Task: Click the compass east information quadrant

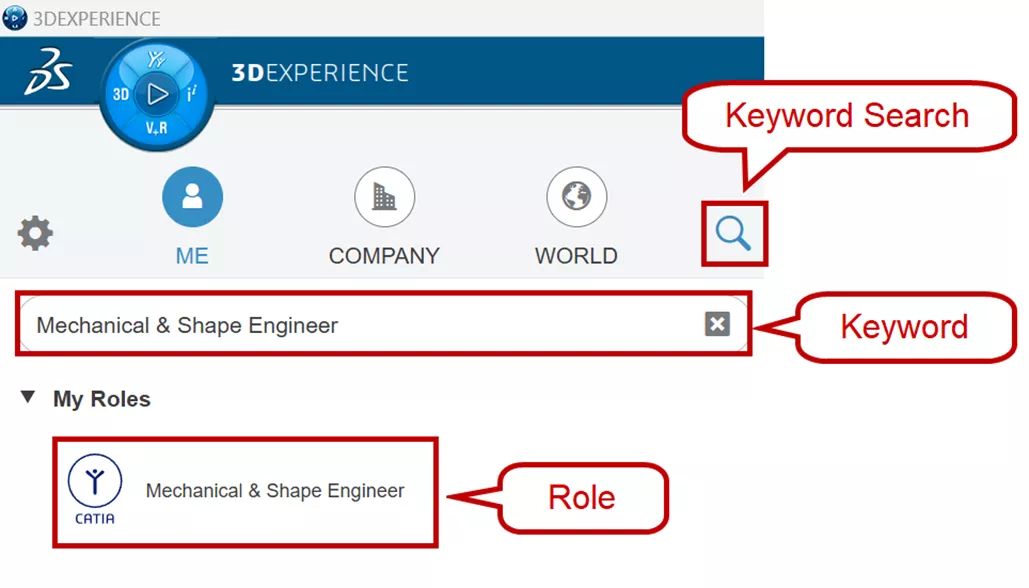Action: click(x=191, y=95)
